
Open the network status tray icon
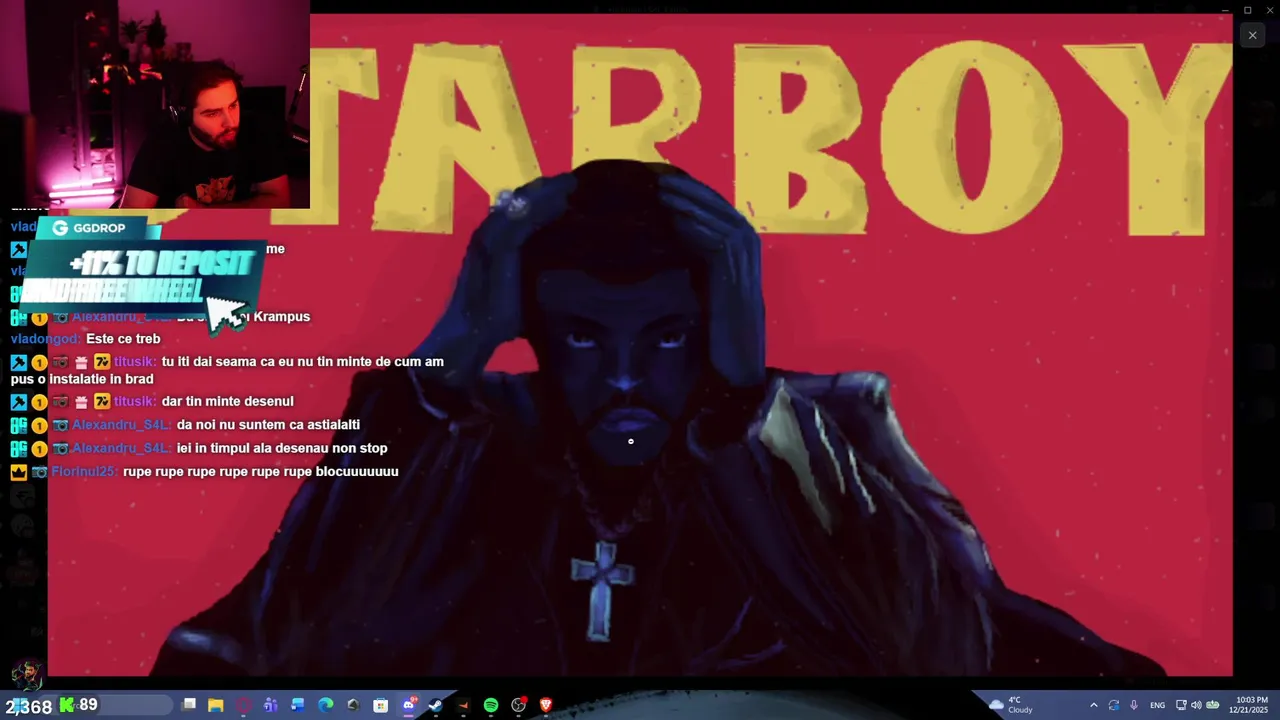click(x=1181, y=705)
